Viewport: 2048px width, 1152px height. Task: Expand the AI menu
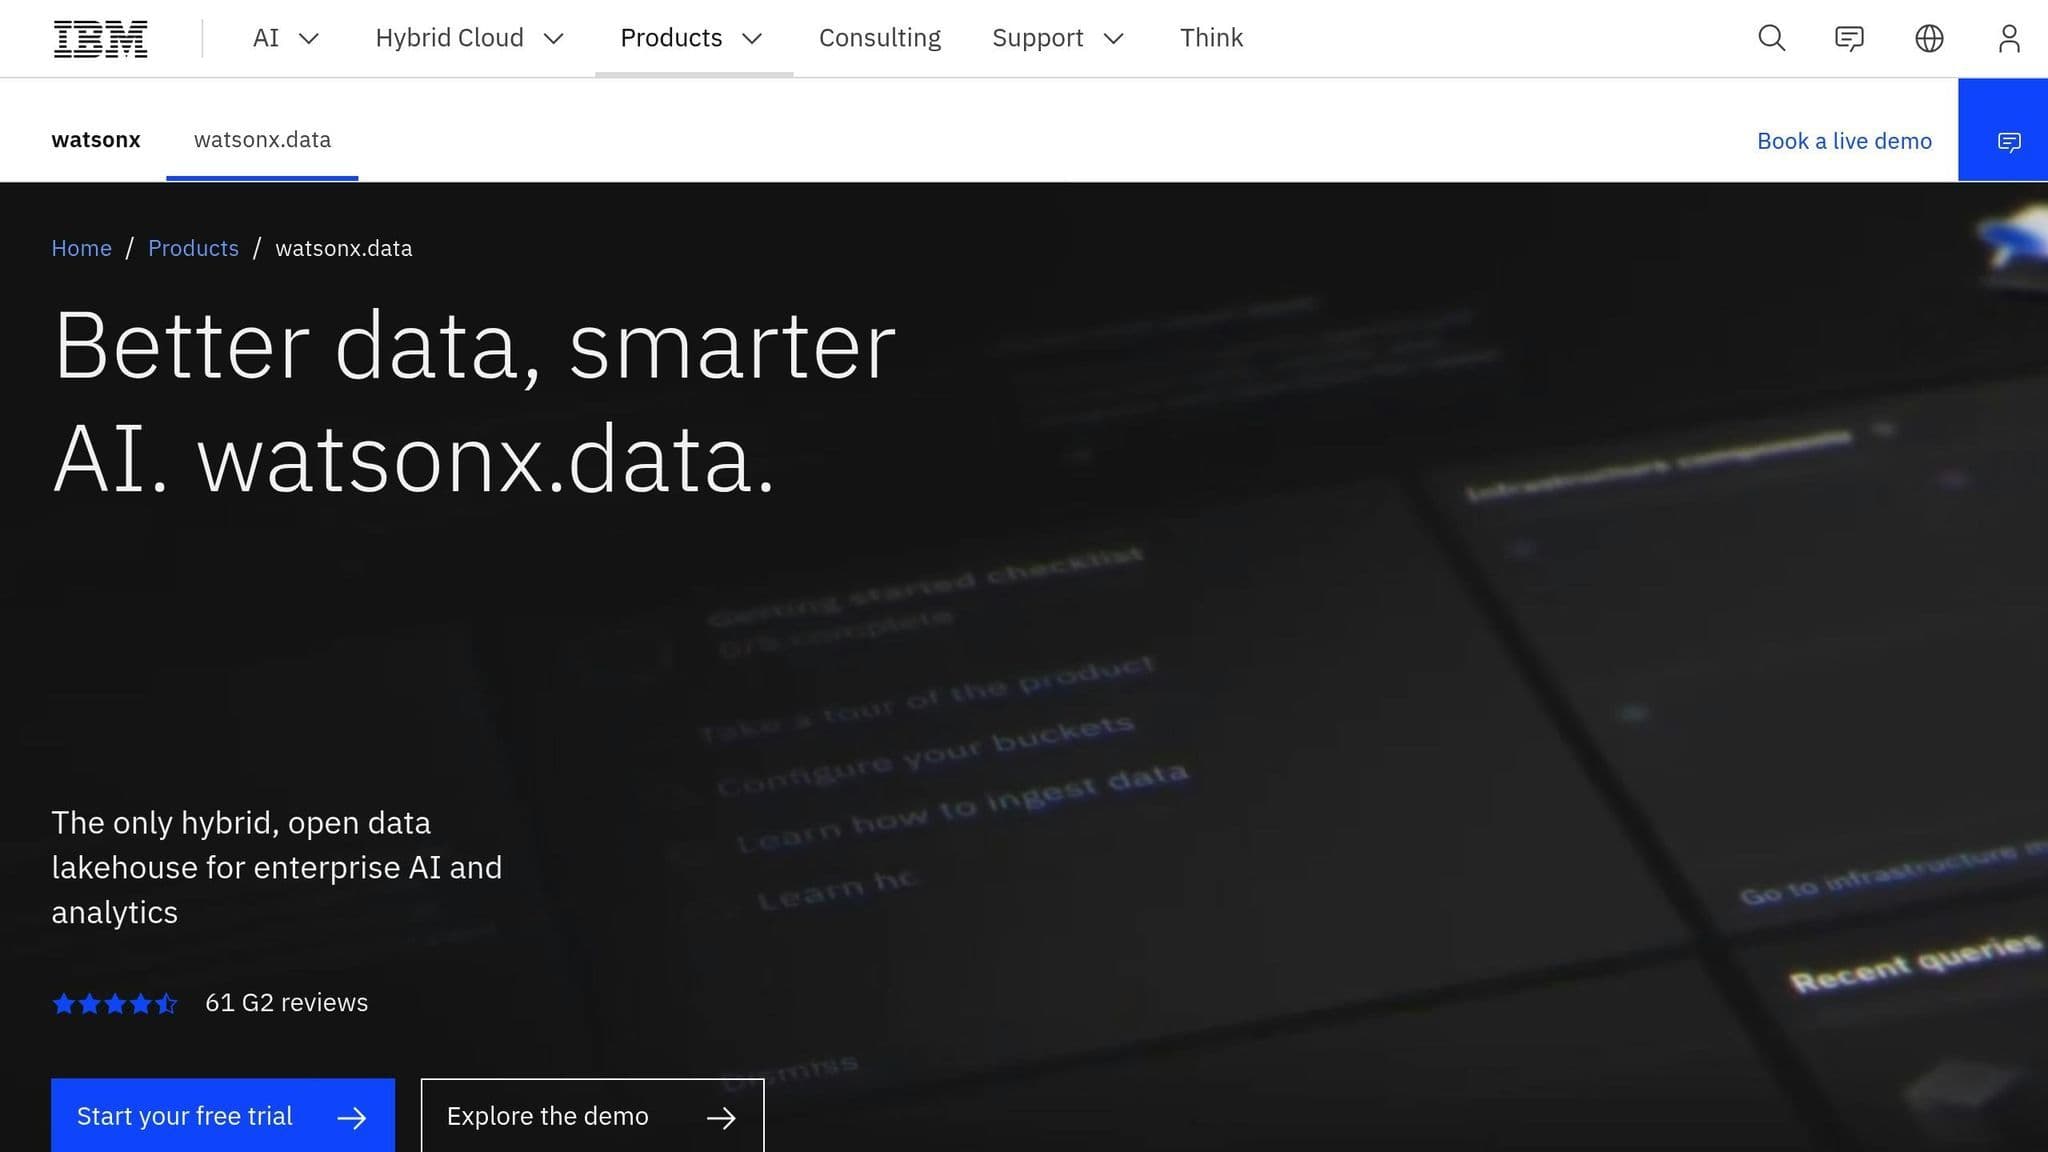(286, 38)
